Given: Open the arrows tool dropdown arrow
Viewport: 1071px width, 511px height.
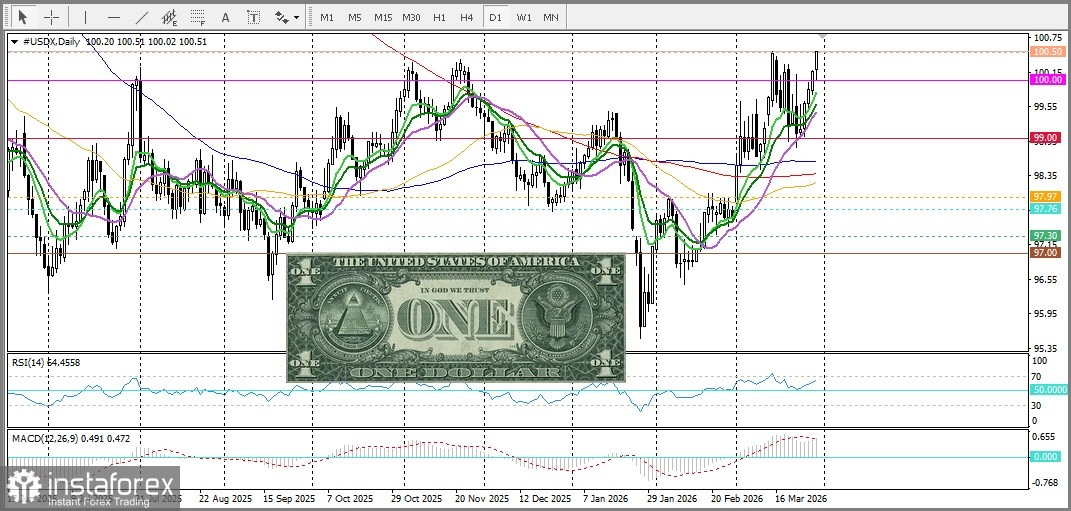Looking at the screenshot, I should 296,18.
